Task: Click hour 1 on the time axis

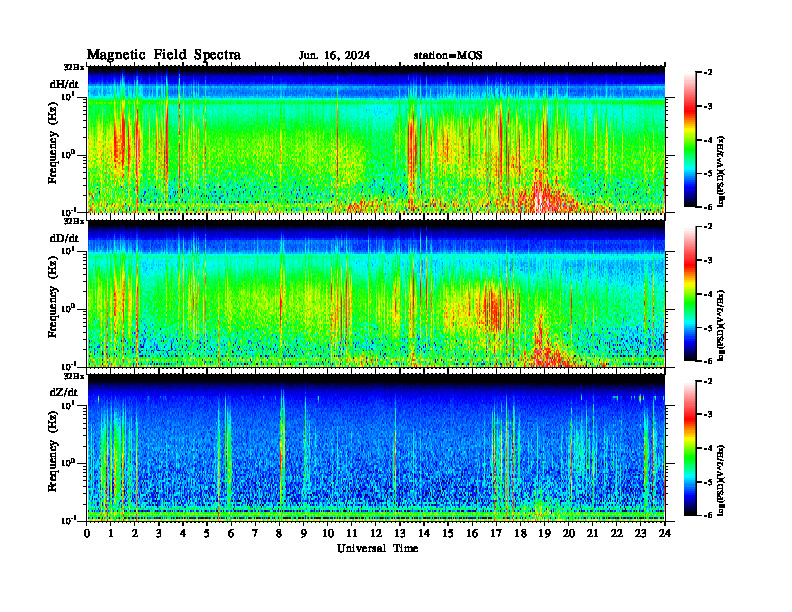Action: coord(111,533)
